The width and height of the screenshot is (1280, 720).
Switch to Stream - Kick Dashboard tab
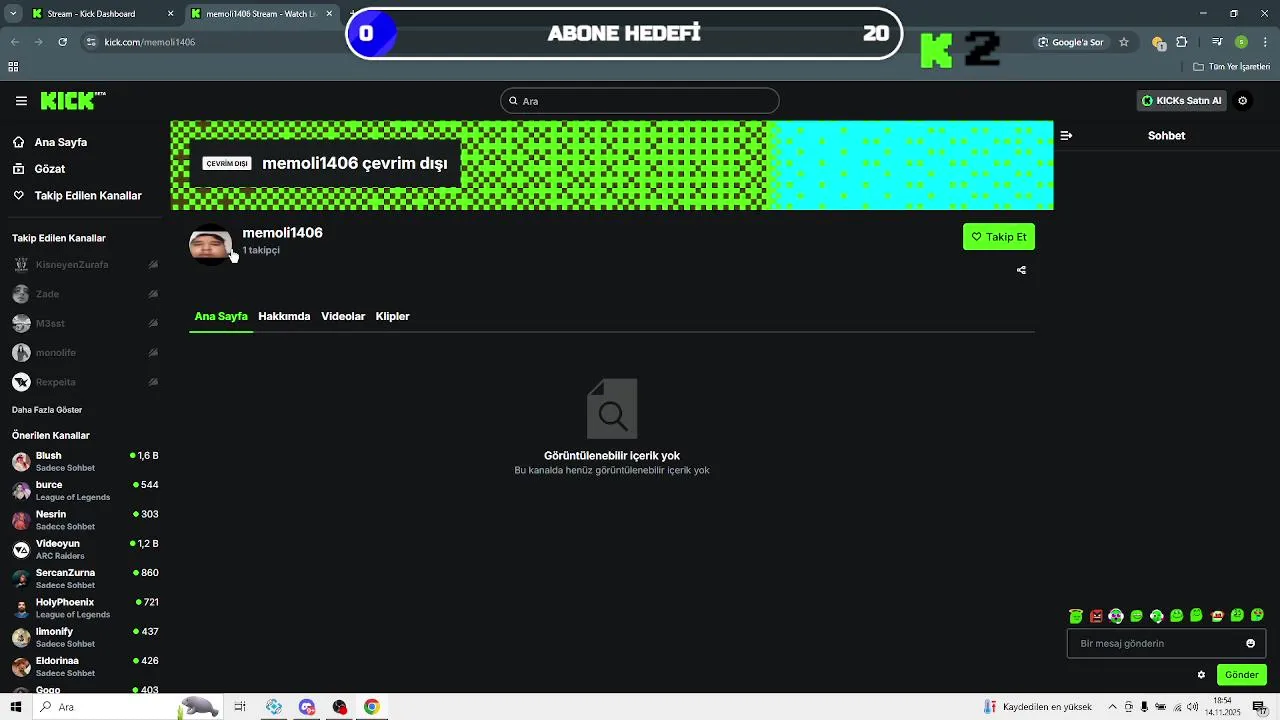[102, 14]
